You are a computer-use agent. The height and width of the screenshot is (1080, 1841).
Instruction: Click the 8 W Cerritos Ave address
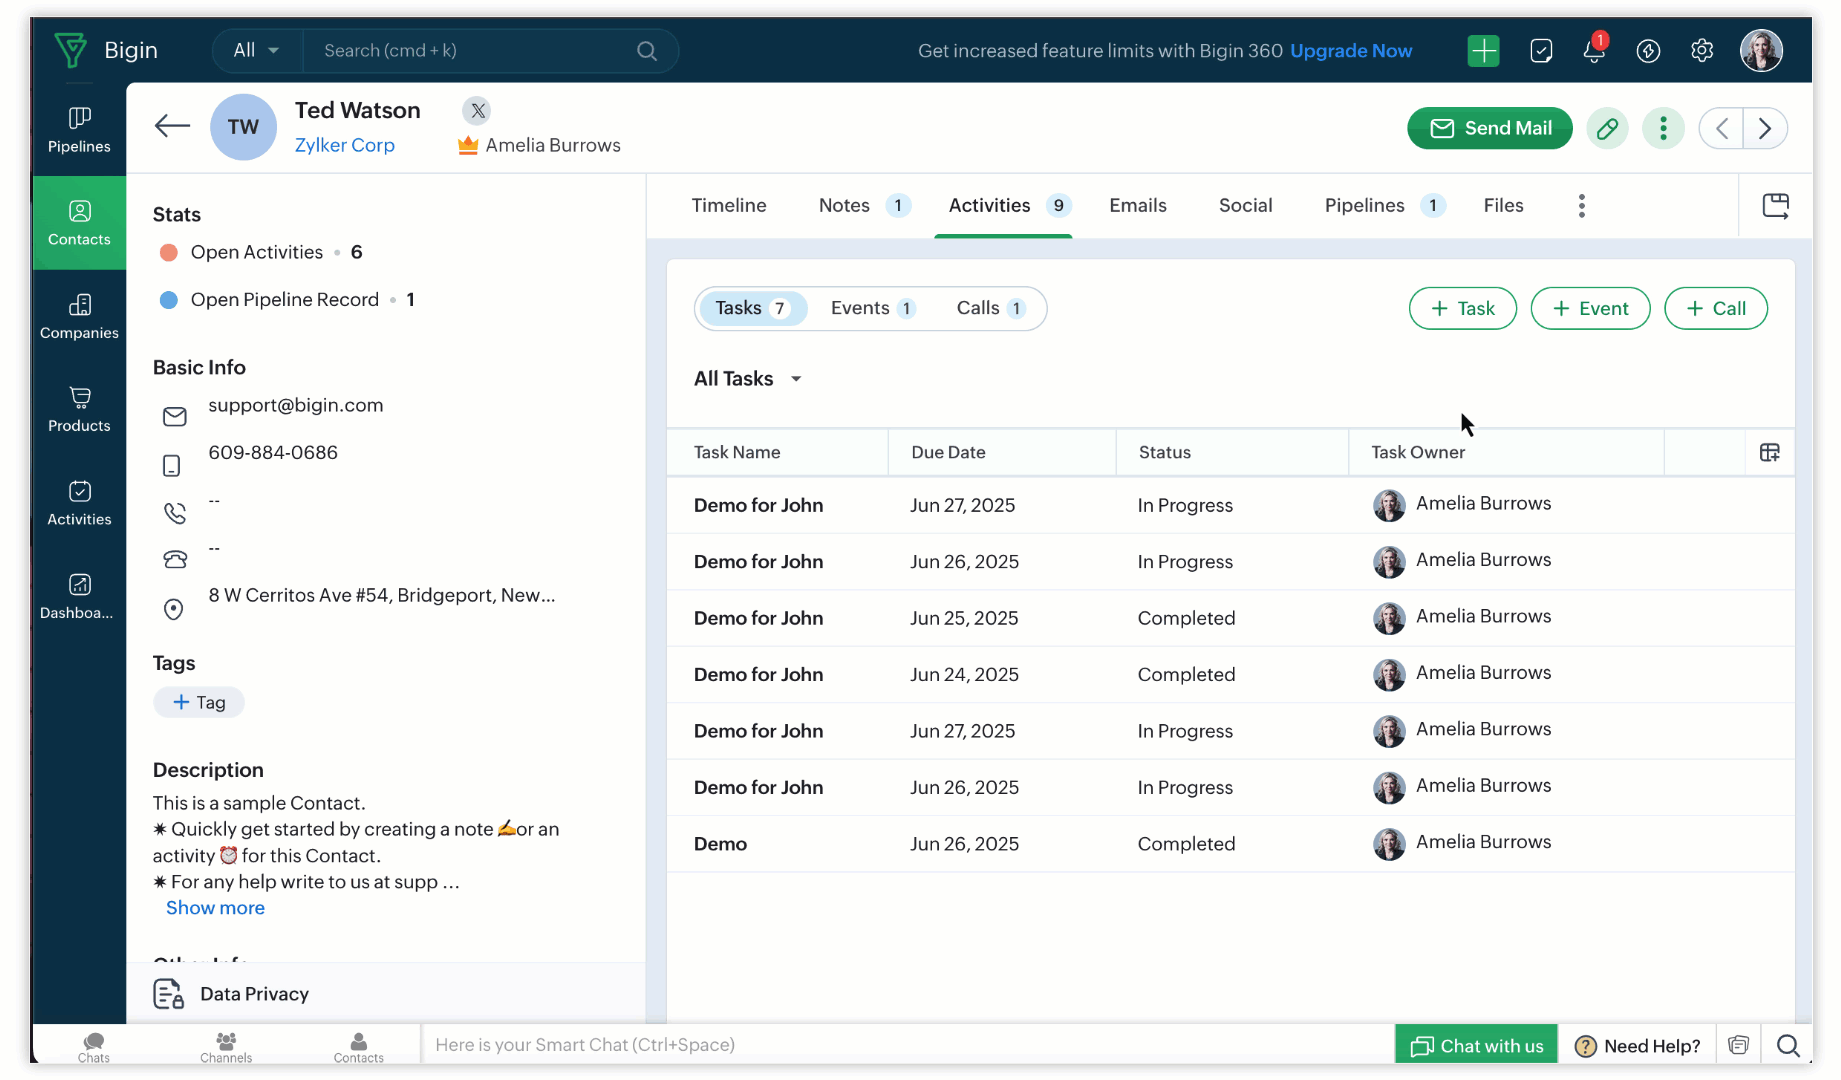[x=381, y=595]
